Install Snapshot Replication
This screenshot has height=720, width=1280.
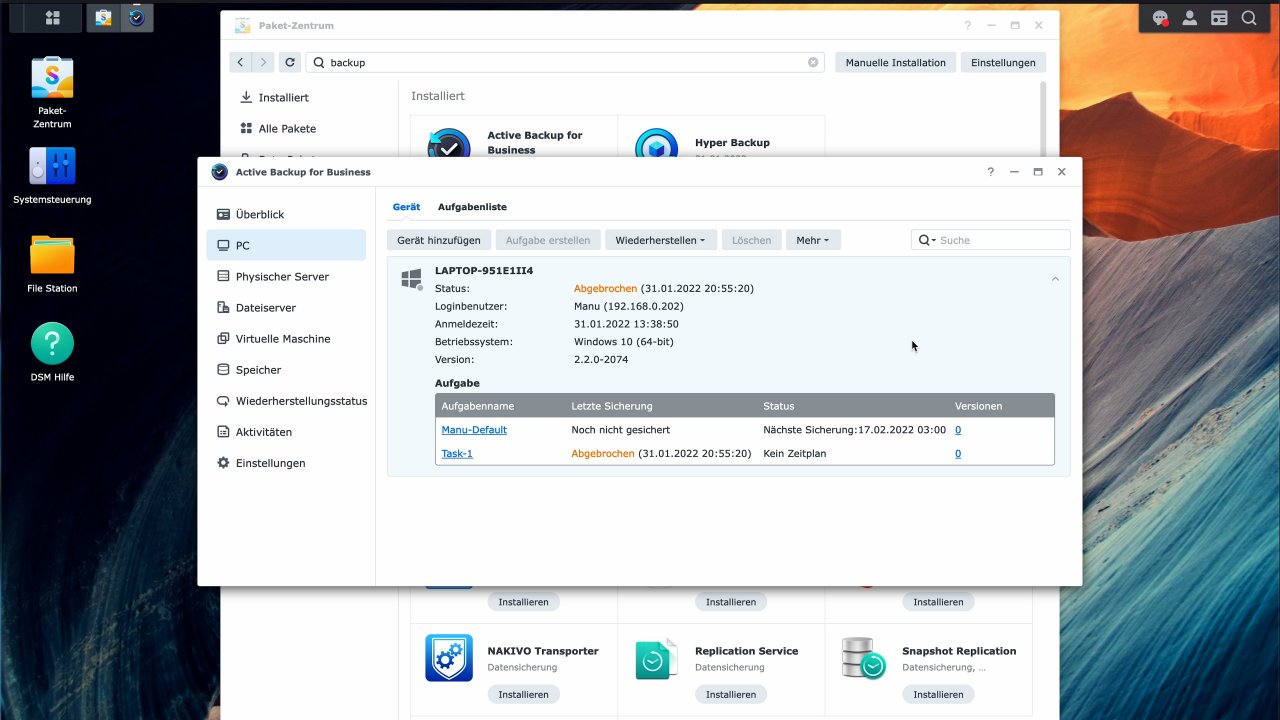(938, 694)
